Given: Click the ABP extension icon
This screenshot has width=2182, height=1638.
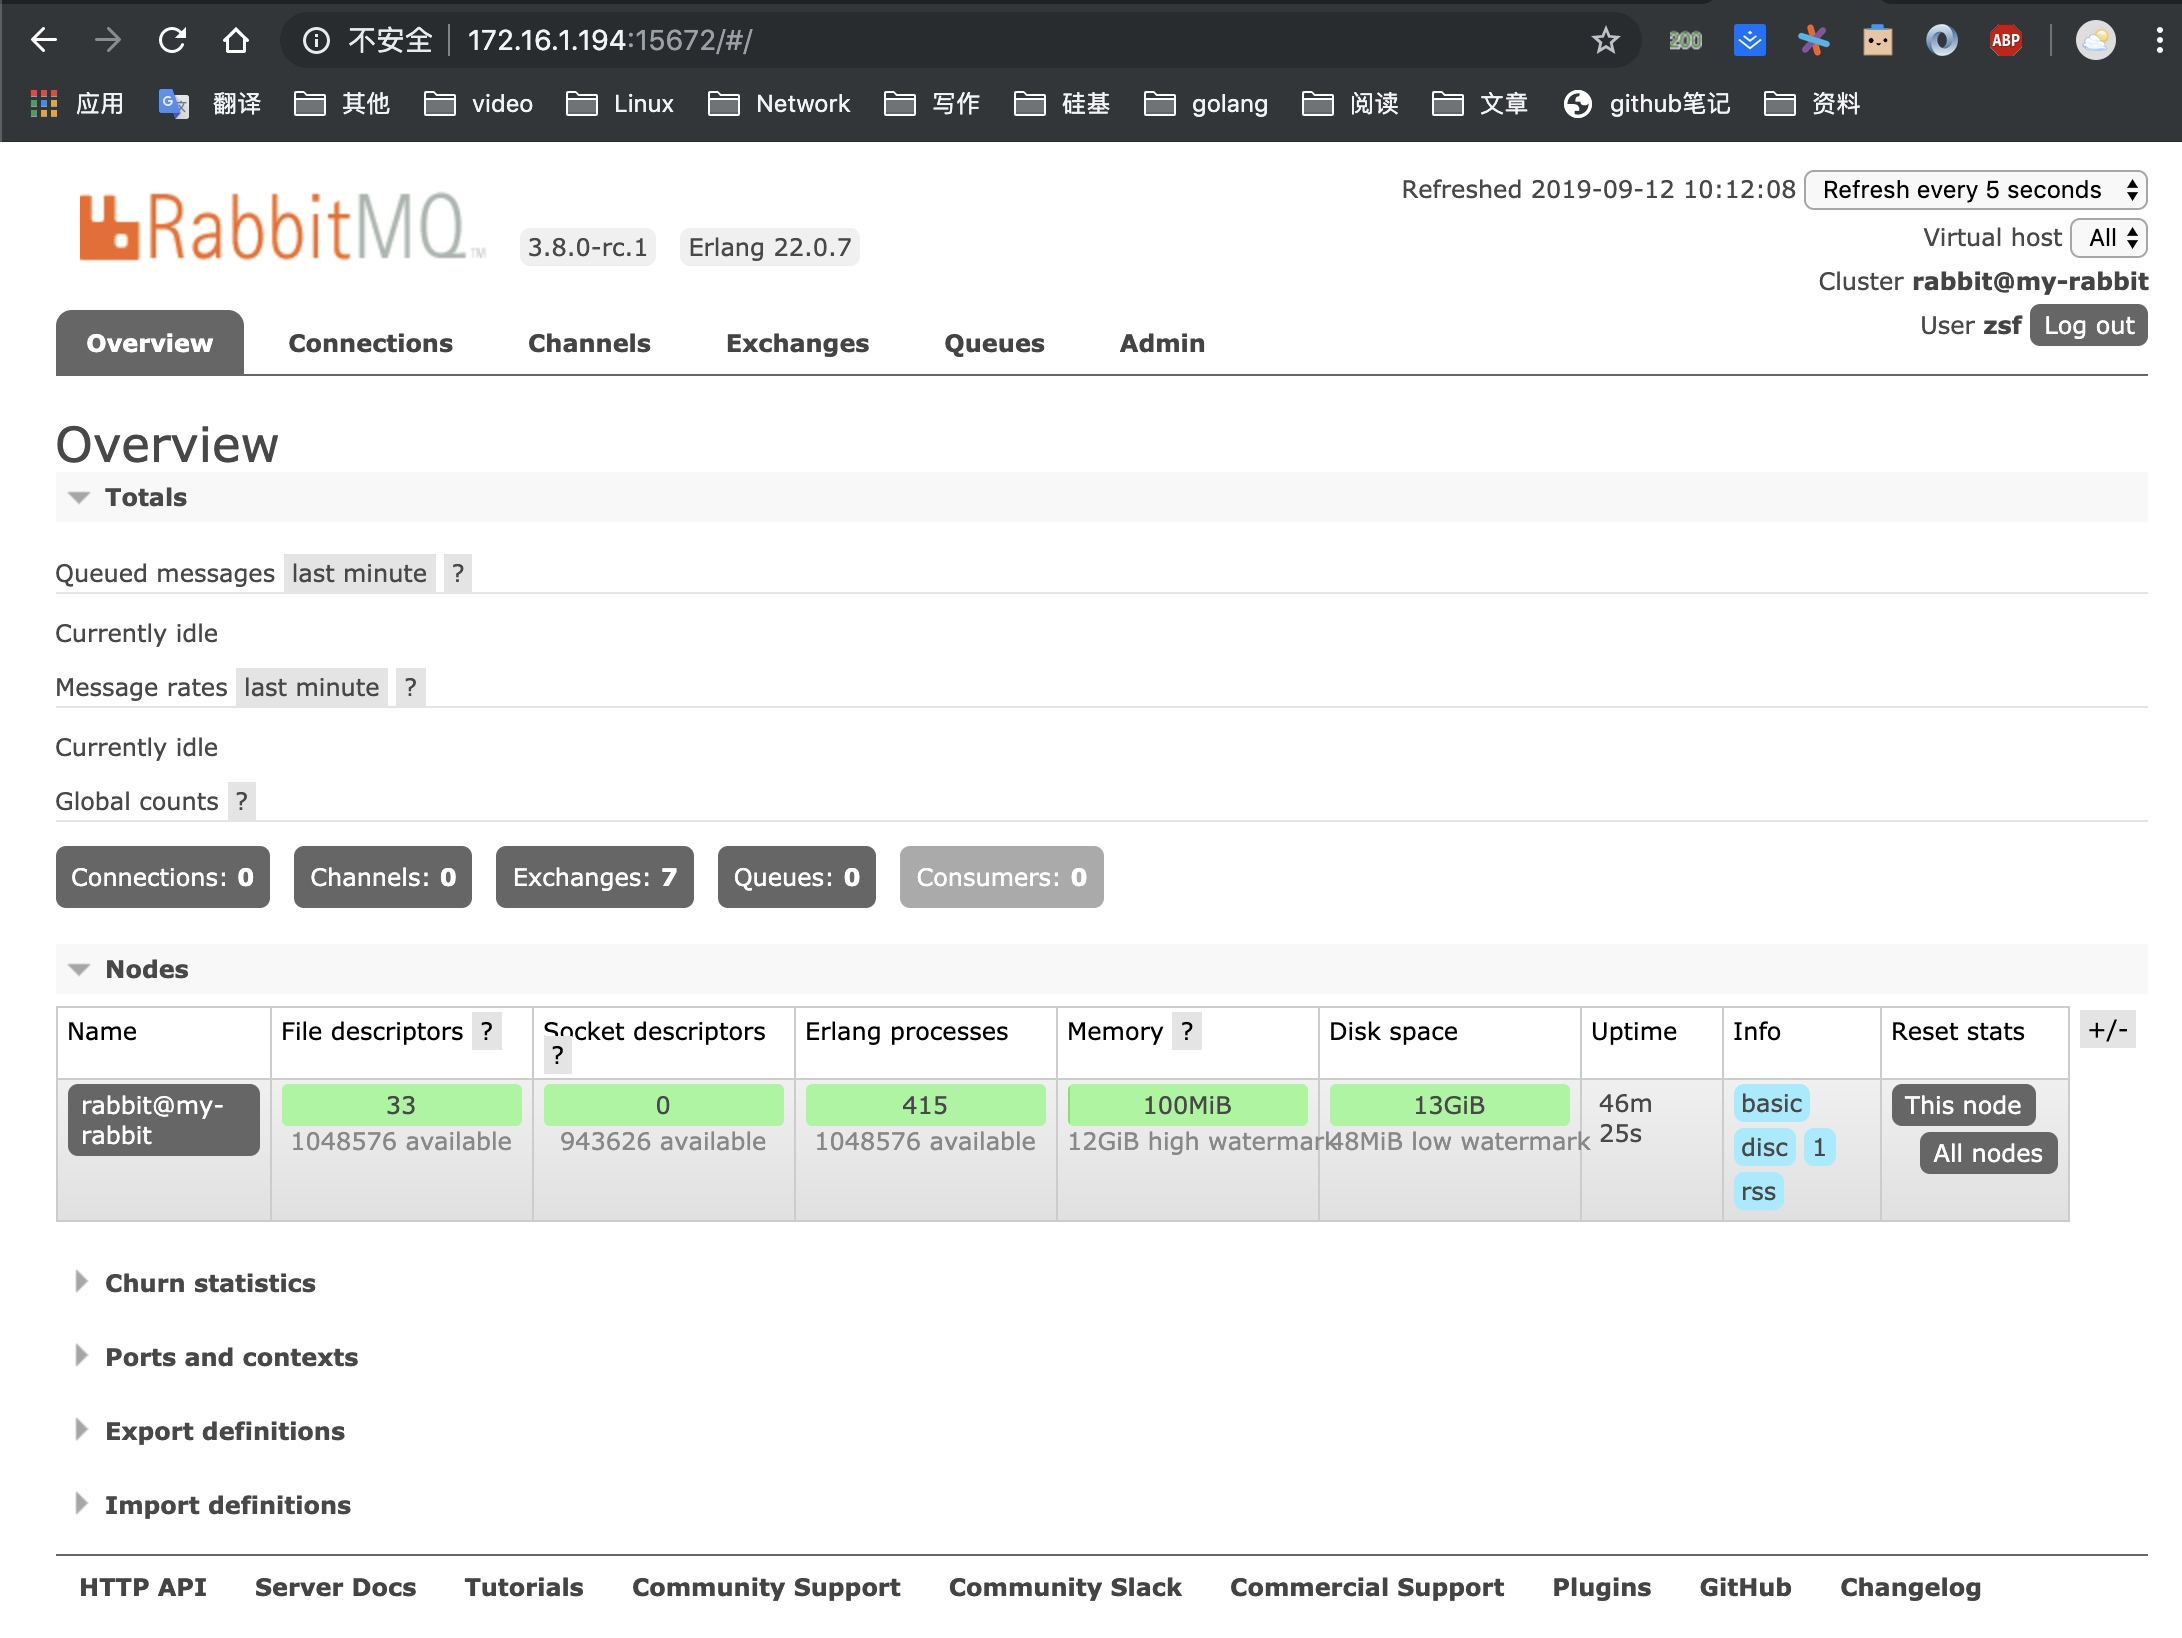Looking at the screenshot, I should tap(2005, 40).
